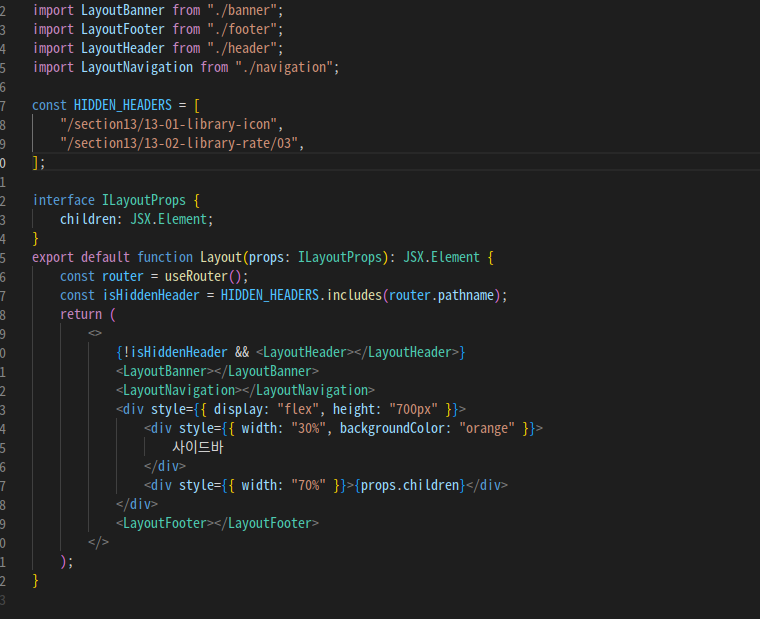Click the "./header" import path string
The width and height of the screenshot is (760, 619).
(x=242, y=48)
